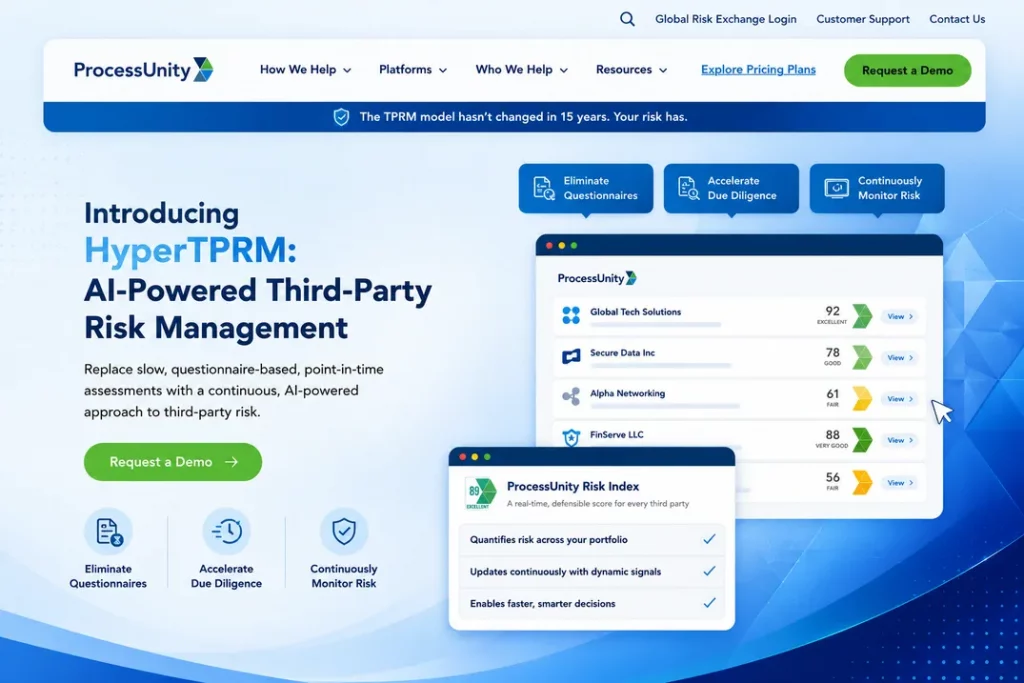Click View button for Global Tech Solutions
The width and height of the screenshot is (1024, 683).
[x=899, y=317]
